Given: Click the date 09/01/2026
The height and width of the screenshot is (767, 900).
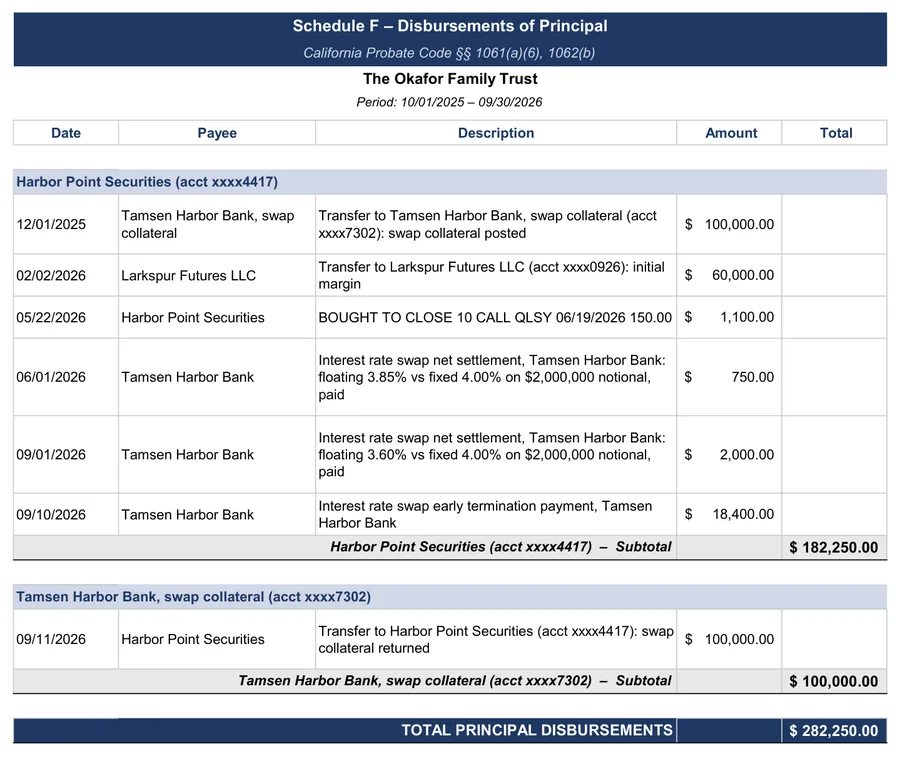Looking at the screenshot, I should click(51, 455).
